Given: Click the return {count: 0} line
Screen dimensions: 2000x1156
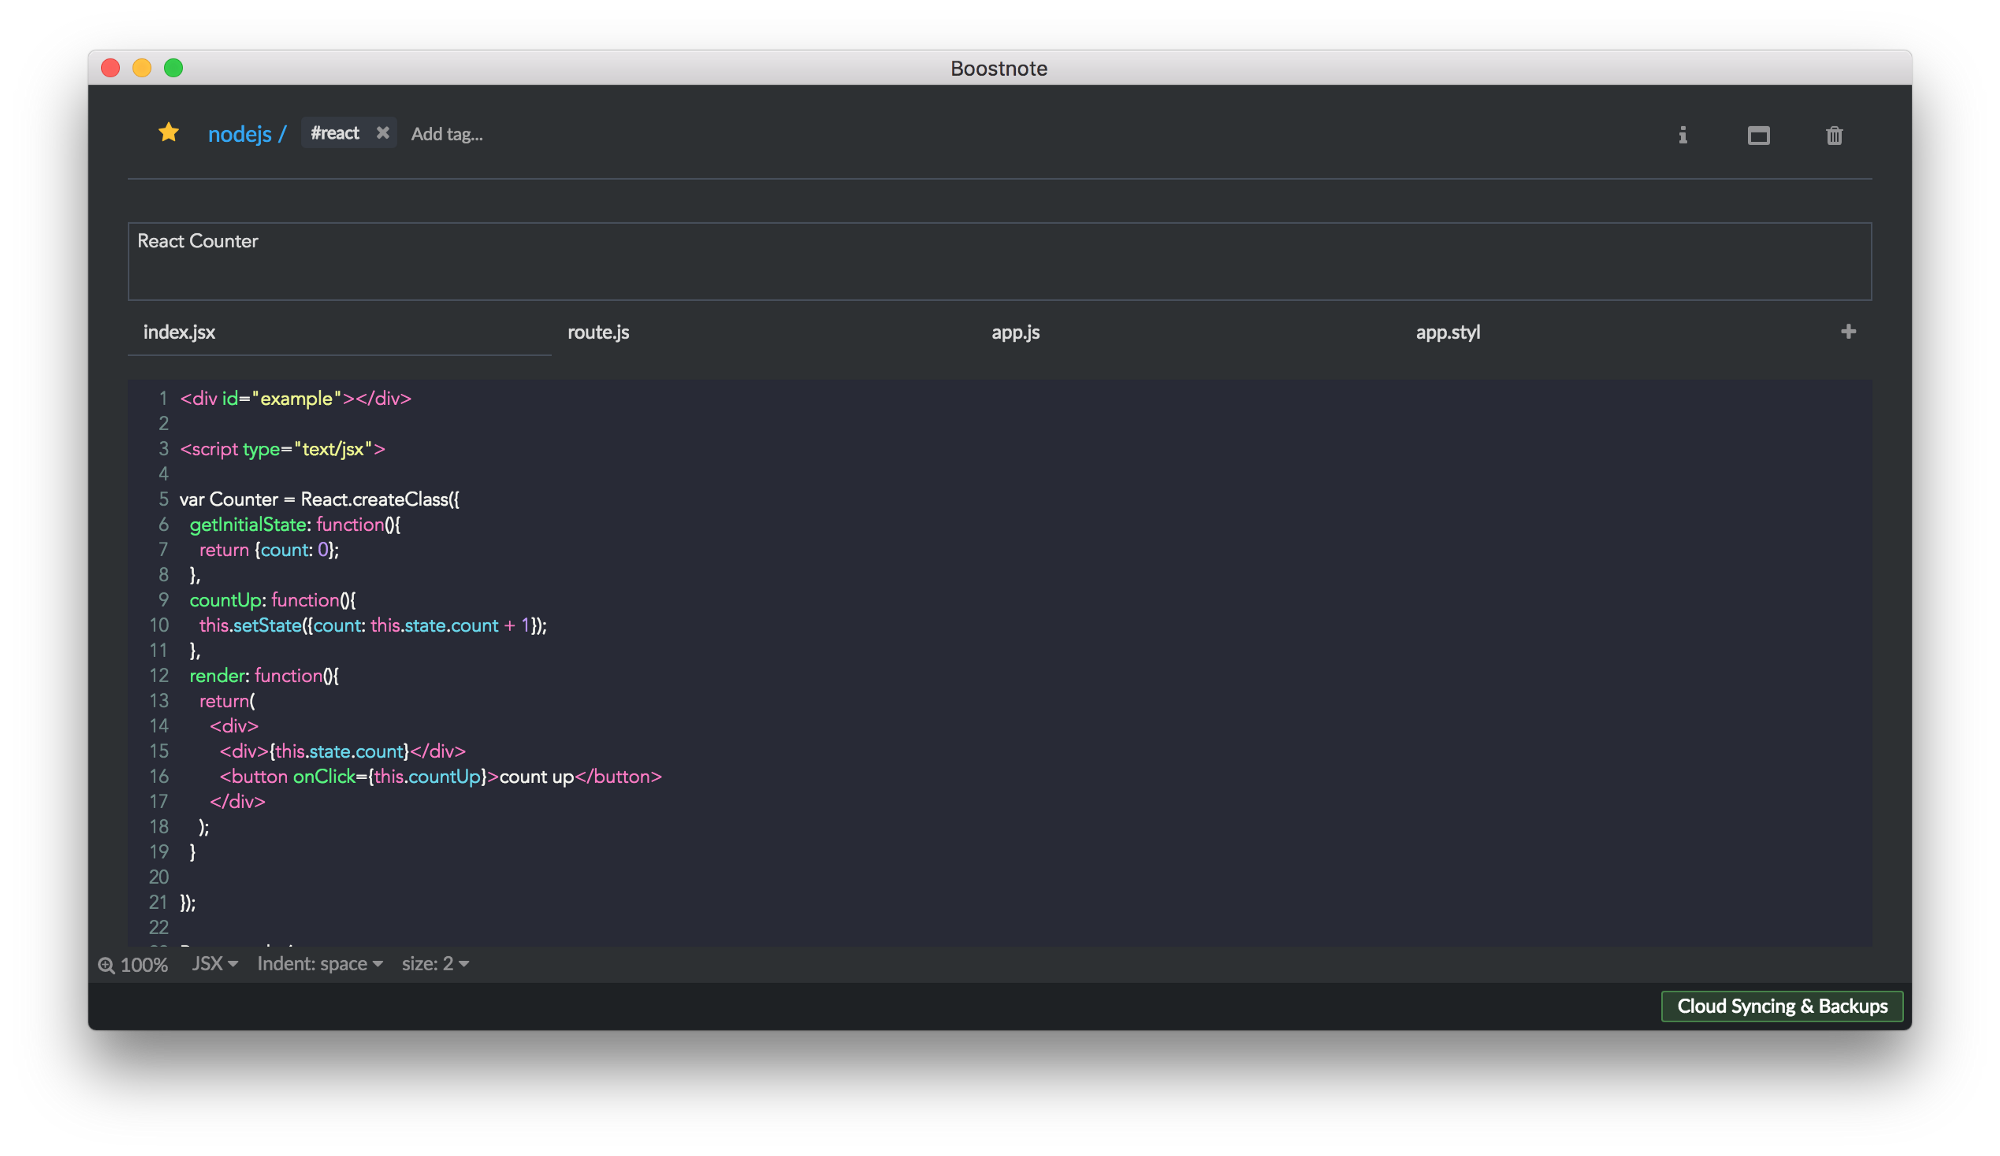Looking at the screenshot, I should pyautogui.click(x=269, y=549).
